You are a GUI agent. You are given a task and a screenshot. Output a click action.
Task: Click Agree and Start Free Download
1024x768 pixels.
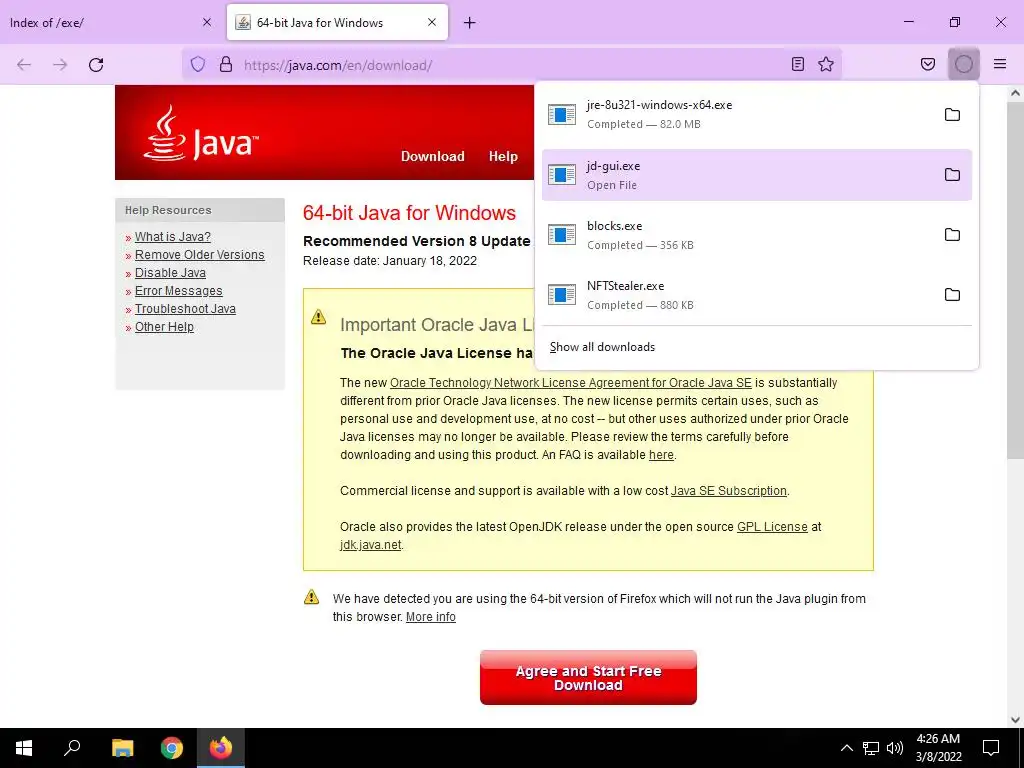pos(588,677)
